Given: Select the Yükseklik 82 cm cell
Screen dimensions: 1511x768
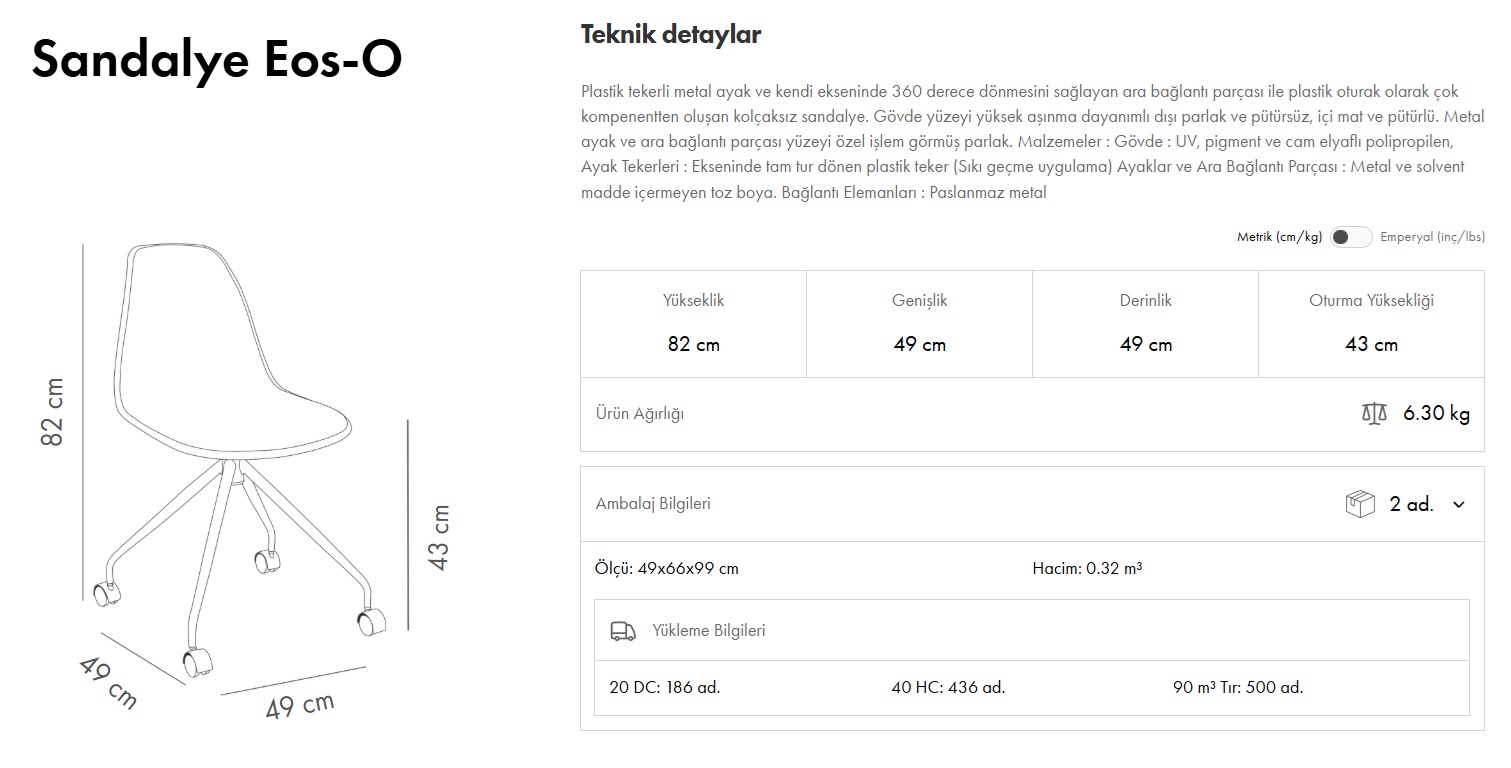Looking at the screenshot, I should click(693, 323).
